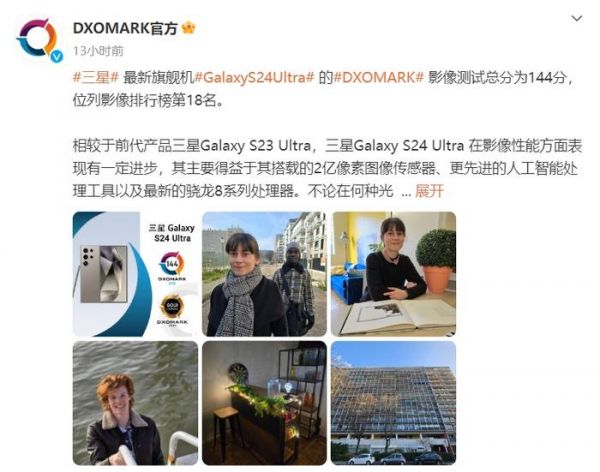Open the Galaxy S24 Ultra score card image

tap(135, 274)
